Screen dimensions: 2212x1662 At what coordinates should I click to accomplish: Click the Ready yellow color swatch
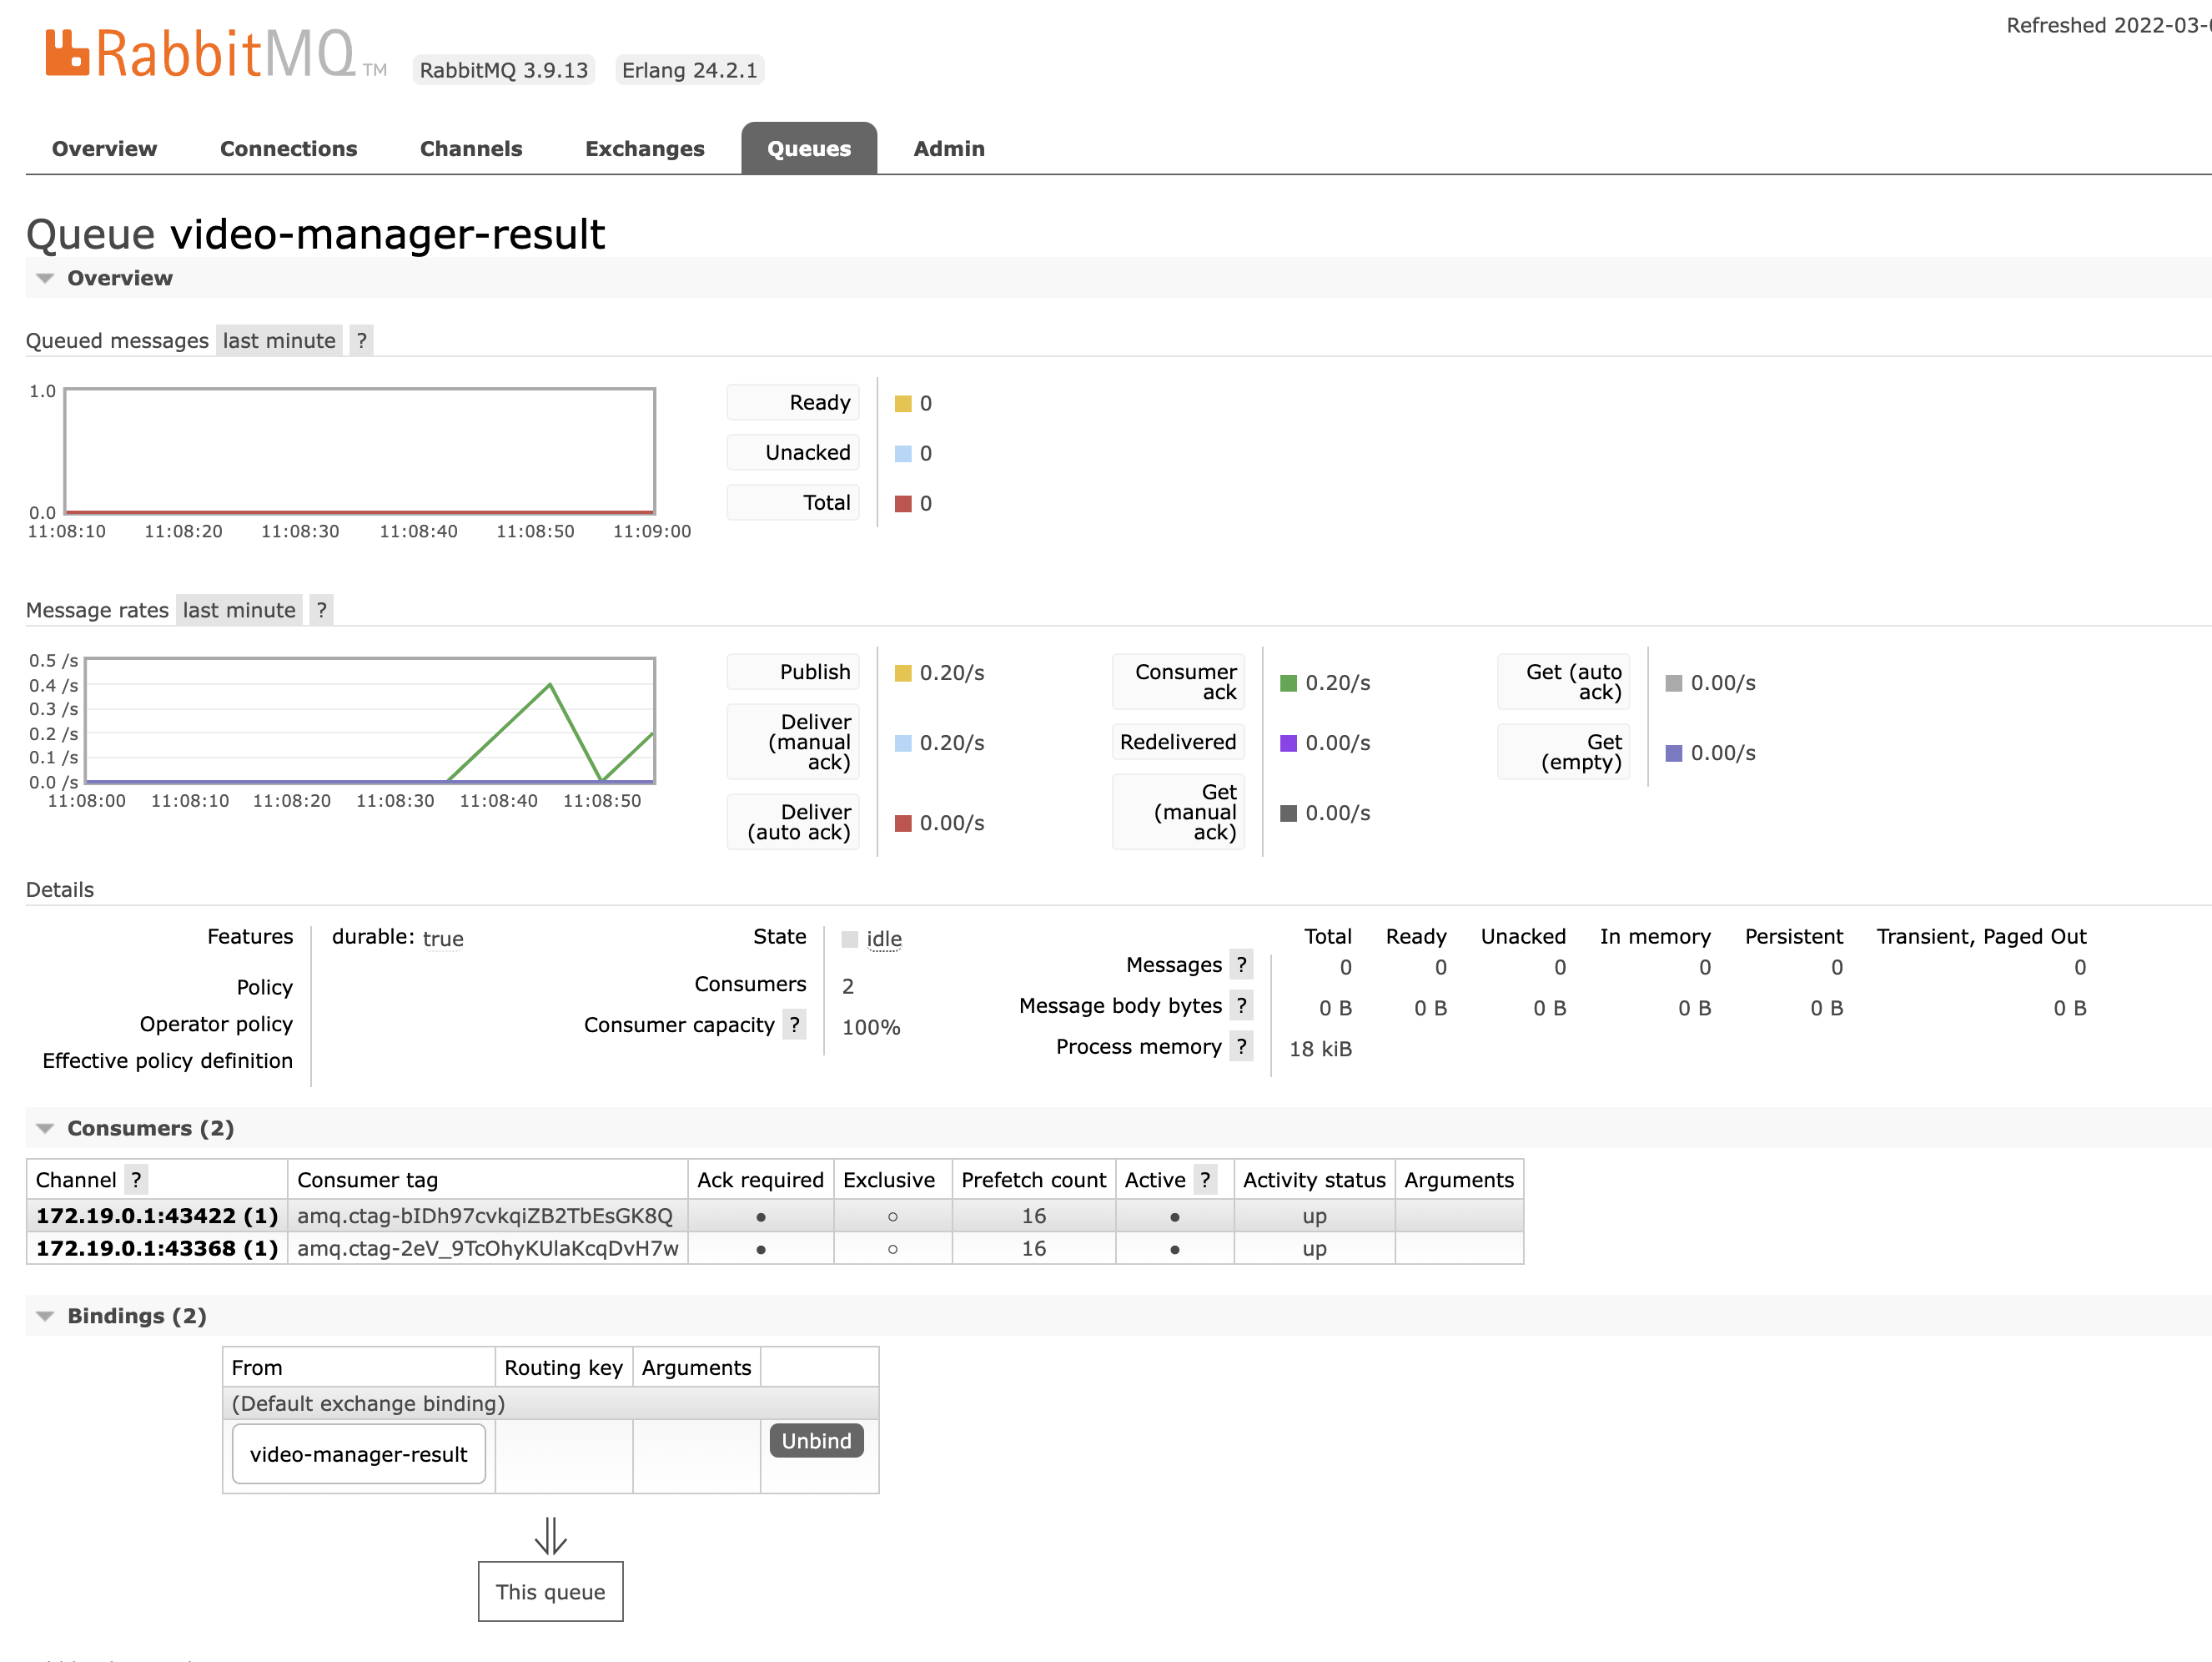[903, 404]
